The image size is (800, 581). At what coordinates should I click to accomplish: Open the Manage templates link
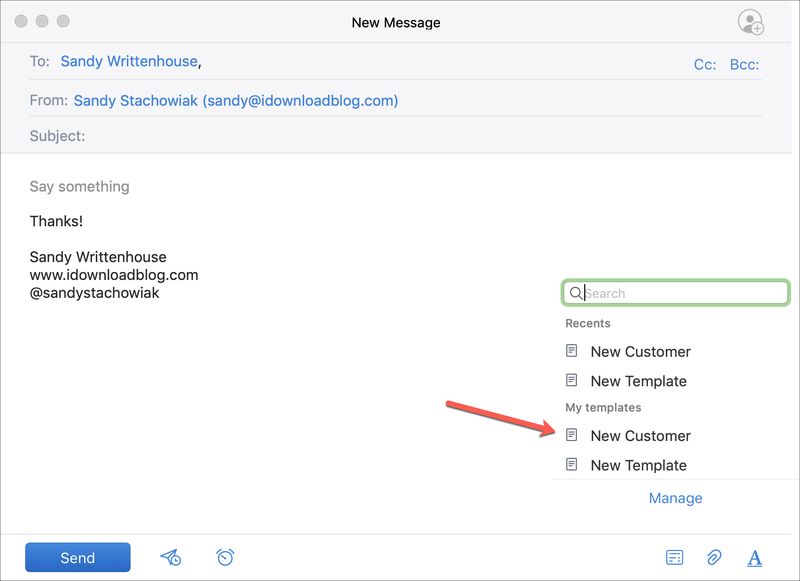tap(676, 498)
